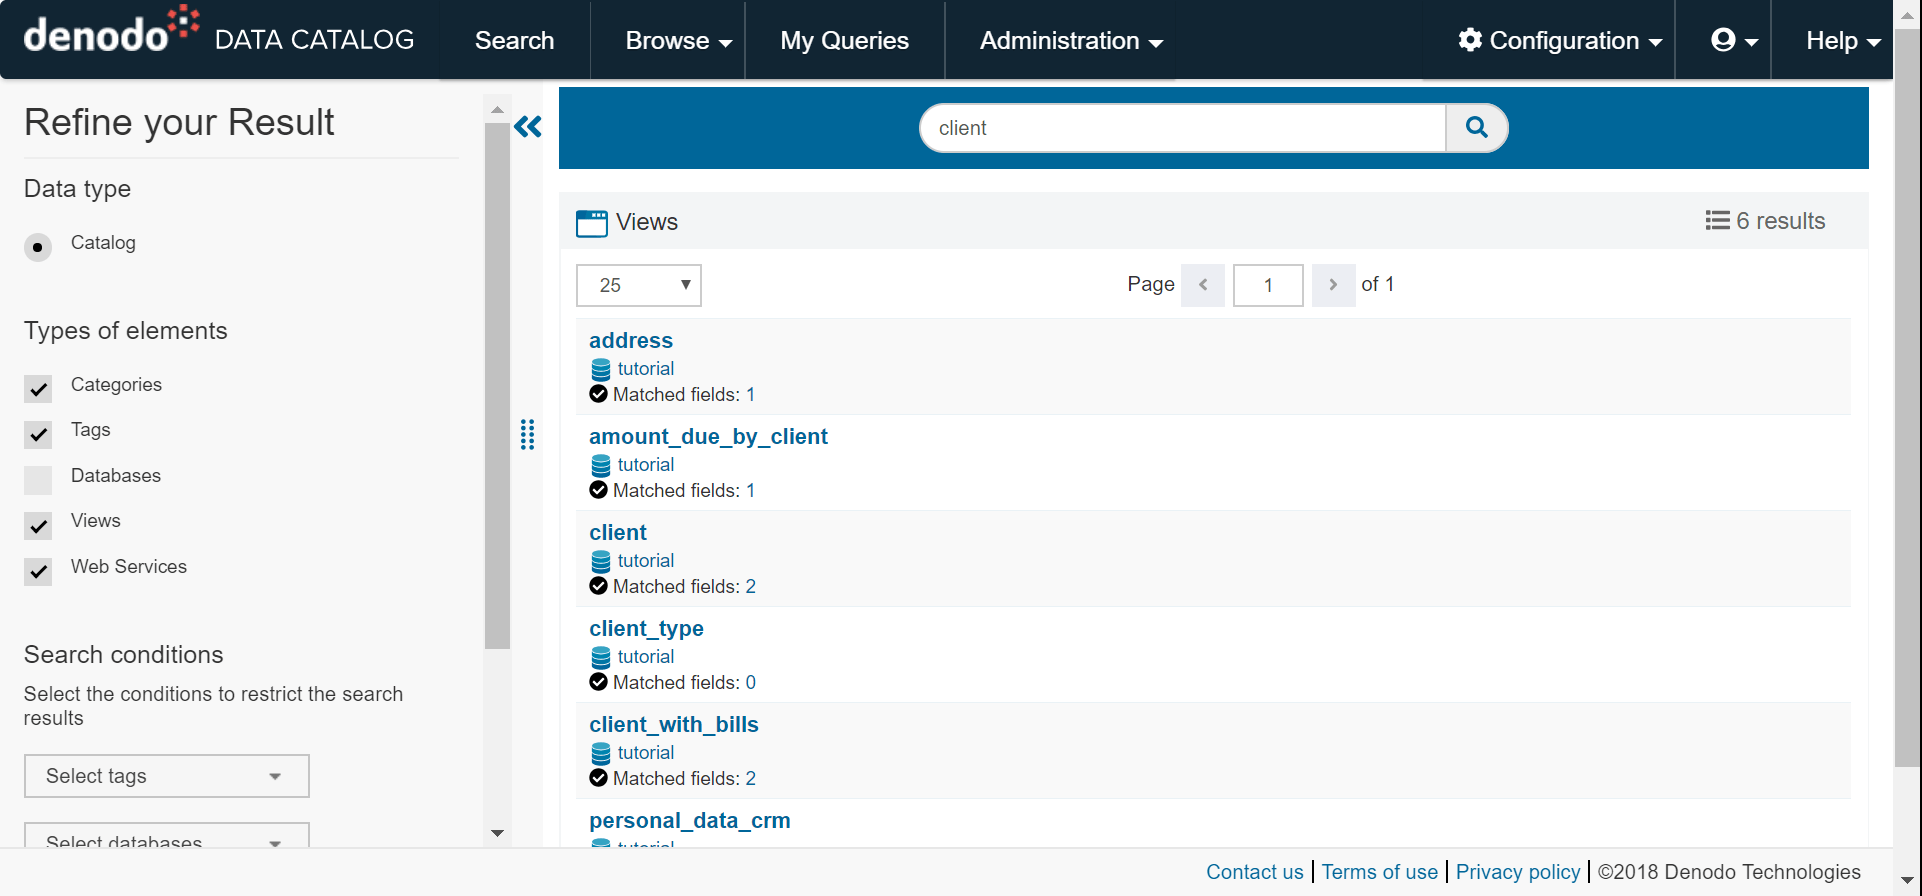
Task: Click the check icon for client matched fields
Action: (599, 586)
